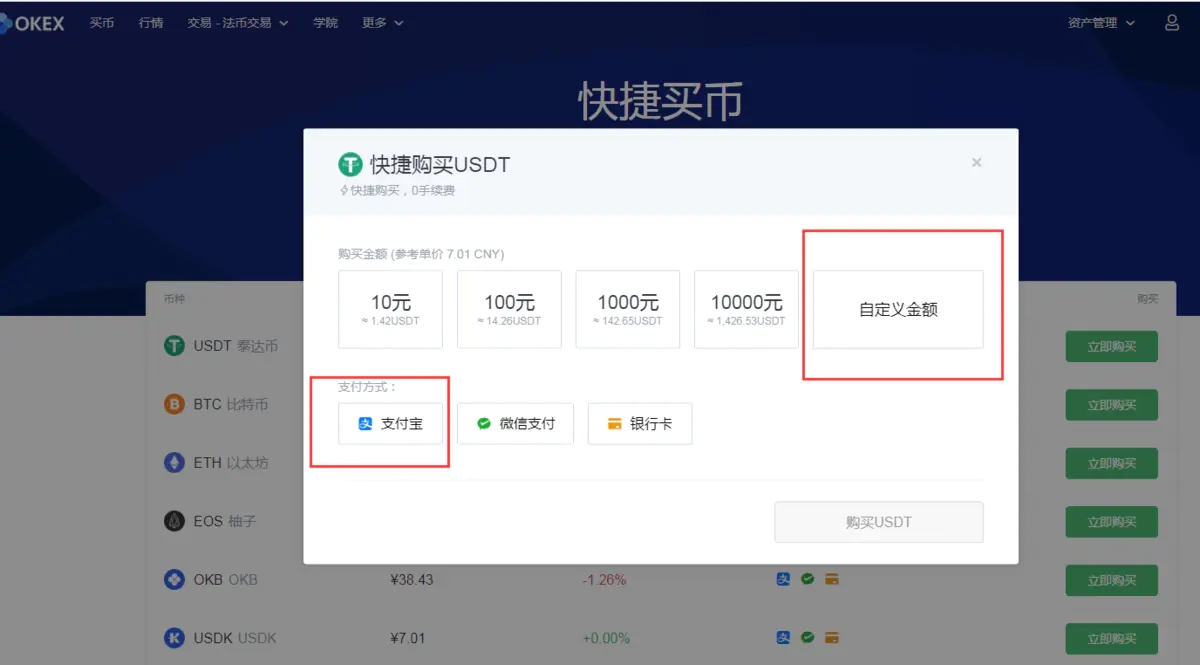Screen dimensions: 1200x665
Task: Click the ETH 以太坊 coin icon
Action: click(175, 463)
